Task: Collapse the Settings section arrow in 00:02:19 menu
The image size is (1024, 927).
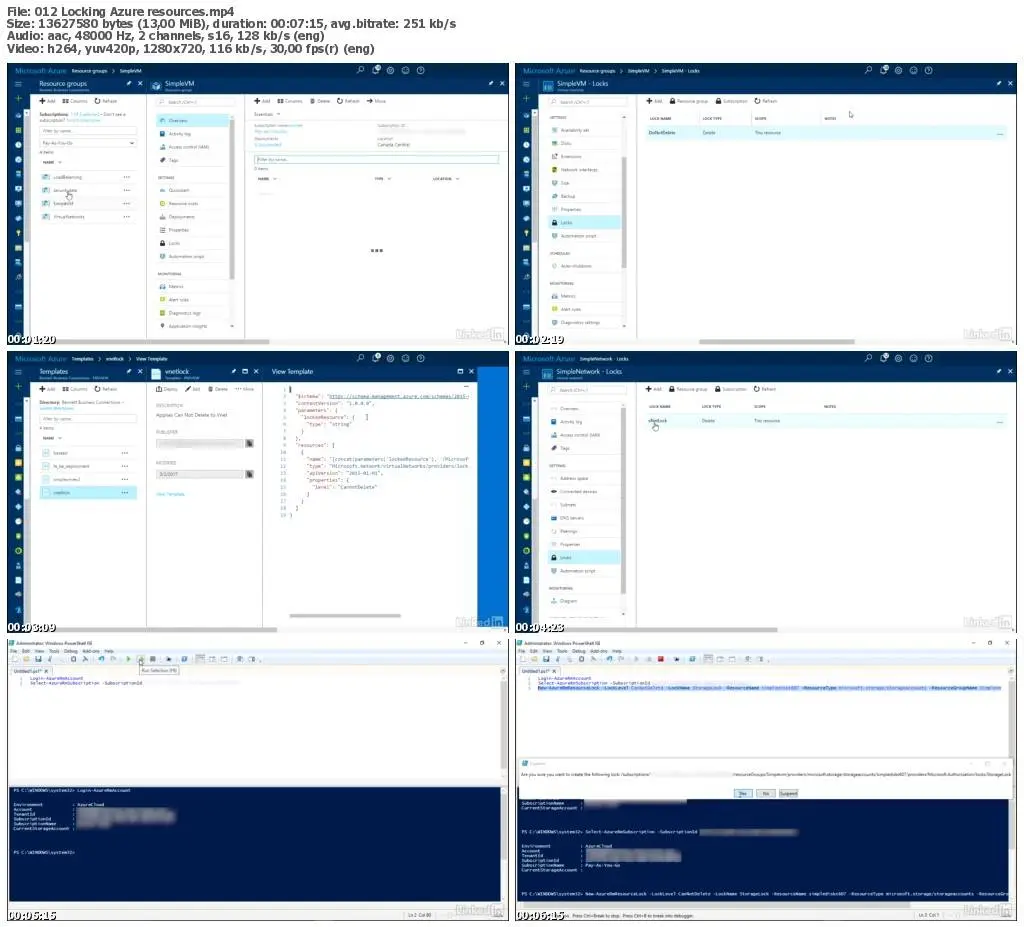Action: coord(624,118)
